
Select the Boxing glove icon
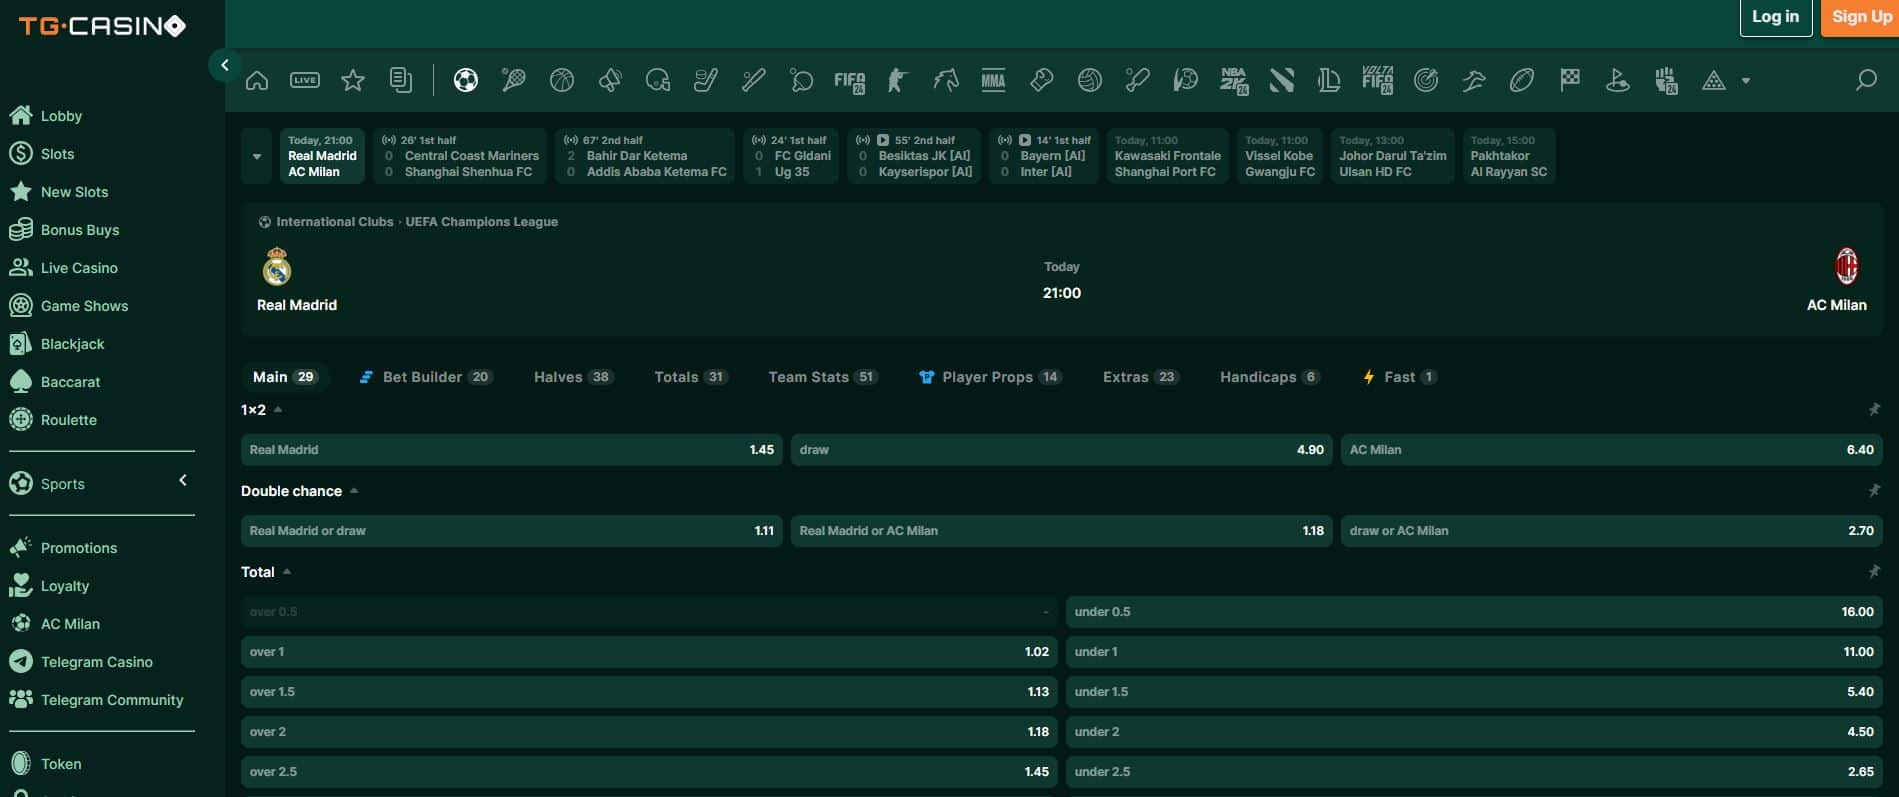(1041, 81)
